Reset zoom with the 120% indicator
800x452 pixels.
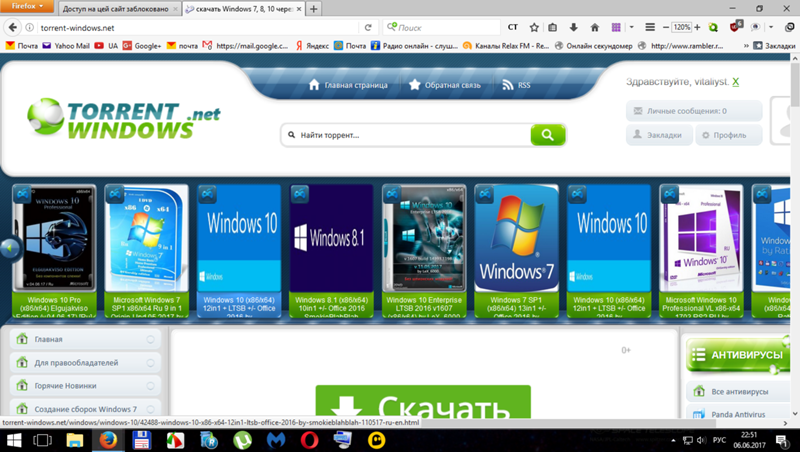(x=681, y=27)
